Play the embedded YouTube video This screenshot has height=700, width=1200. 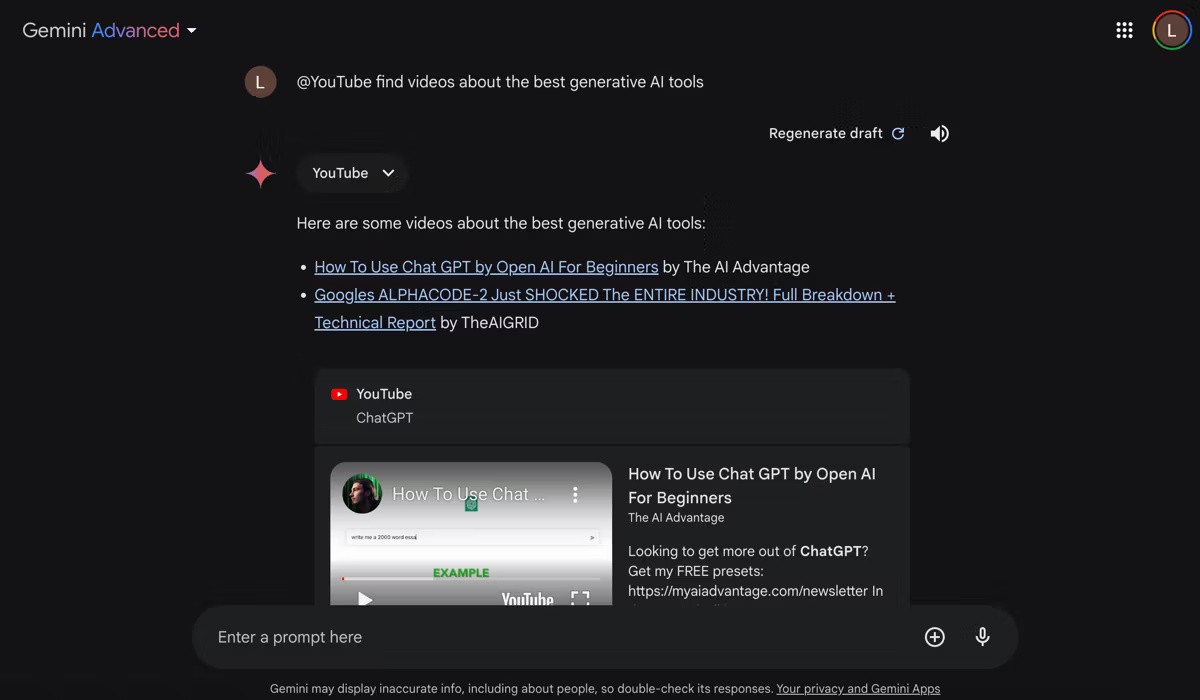click(x=365, y=599)
